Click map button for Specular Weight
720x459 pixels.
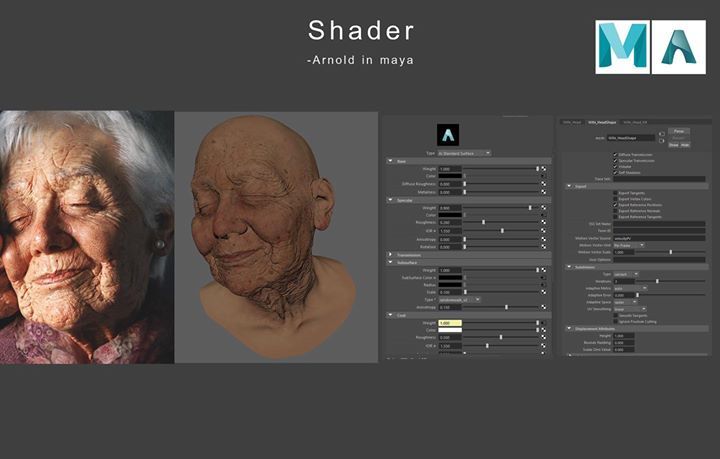(x=544, y=208)
